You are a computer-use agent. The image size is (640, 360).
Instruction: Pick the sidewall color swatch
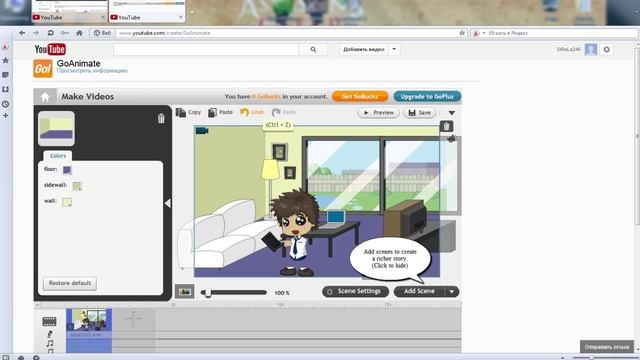pos(77,186)
